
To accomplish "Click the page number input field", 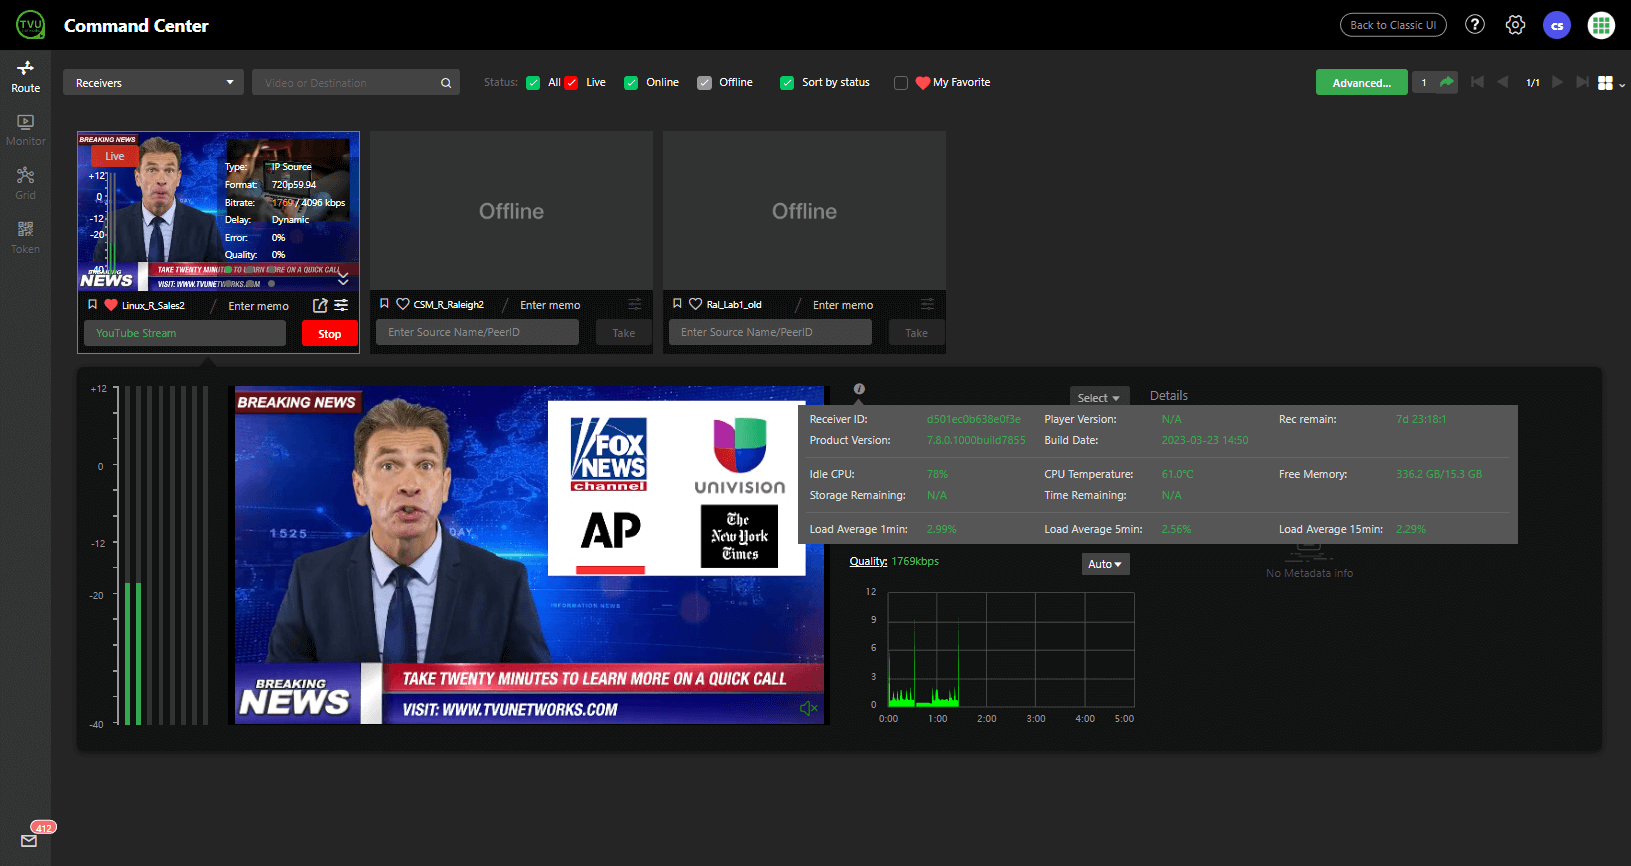I will coord(1424,82).
